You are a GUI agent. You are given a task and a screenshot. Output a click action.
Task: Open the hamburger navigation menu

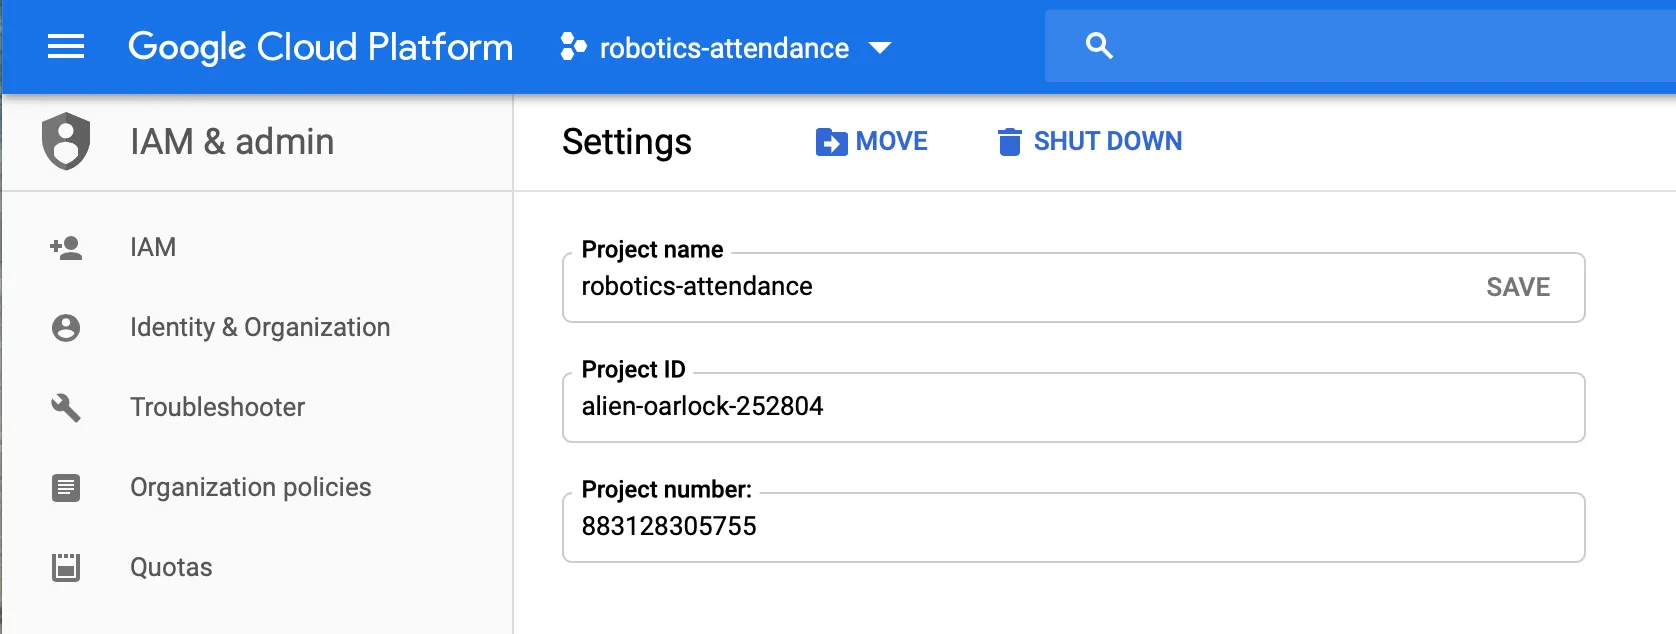(x=66, y=47)
